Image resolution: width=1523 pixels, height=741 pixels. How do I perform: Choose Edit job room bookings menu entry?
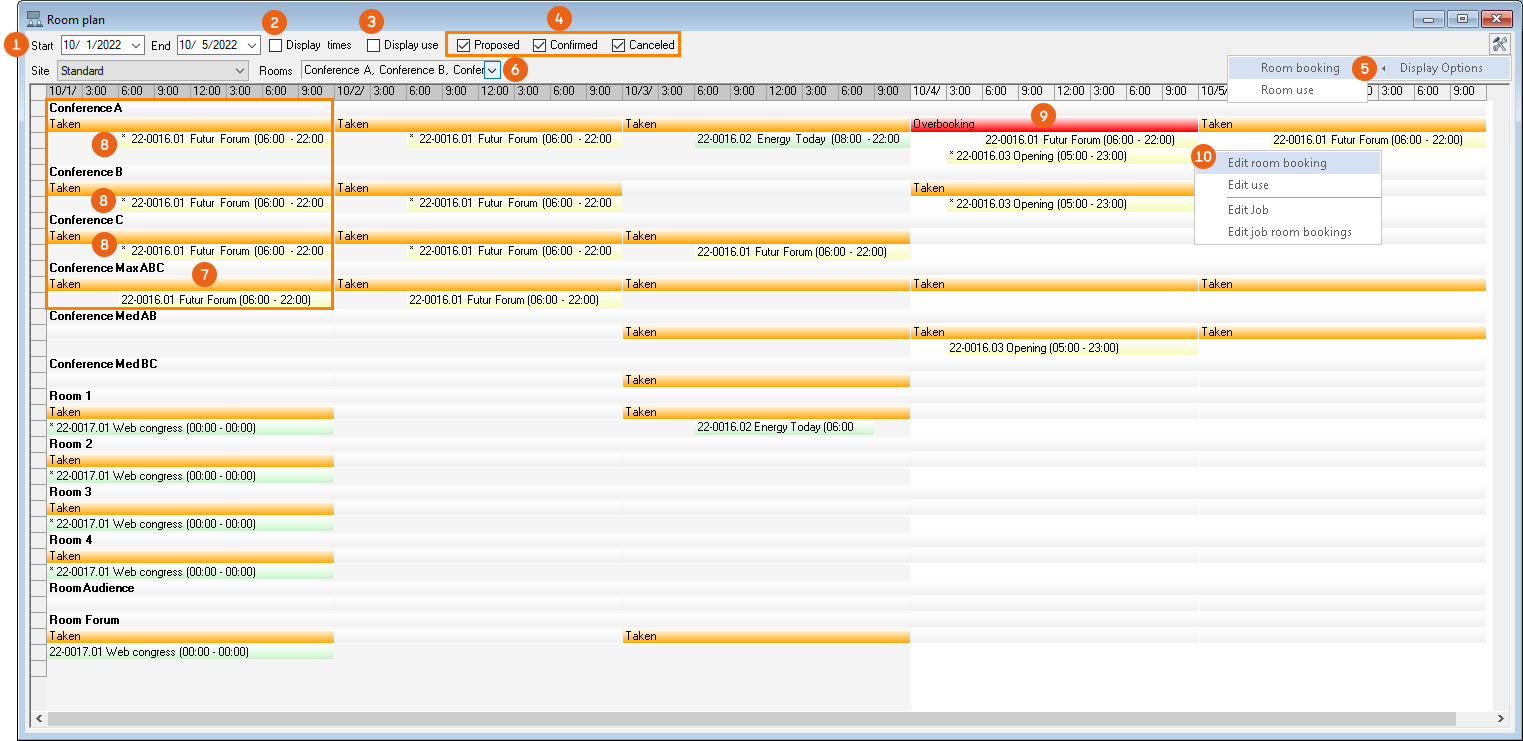coord(1289,232)
